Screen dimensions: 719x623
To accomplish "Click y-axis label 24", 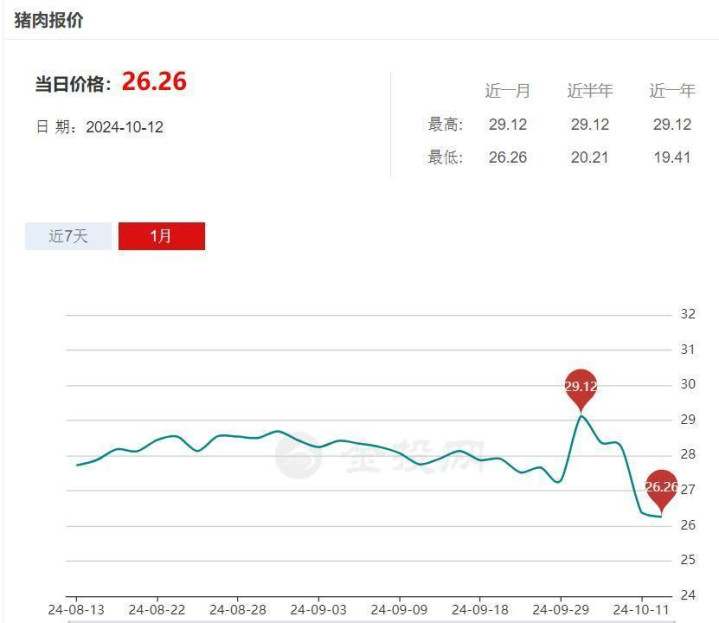I will (x=688, y=595).
